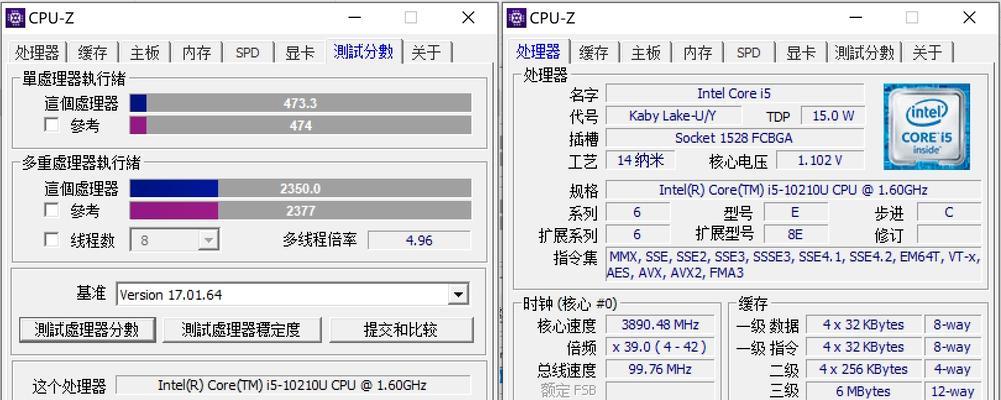Image resolution: width=1001 pixels, height=400 pixels.
Task: Open 主板 tab in left window
Action: click(x=145, y=53)
